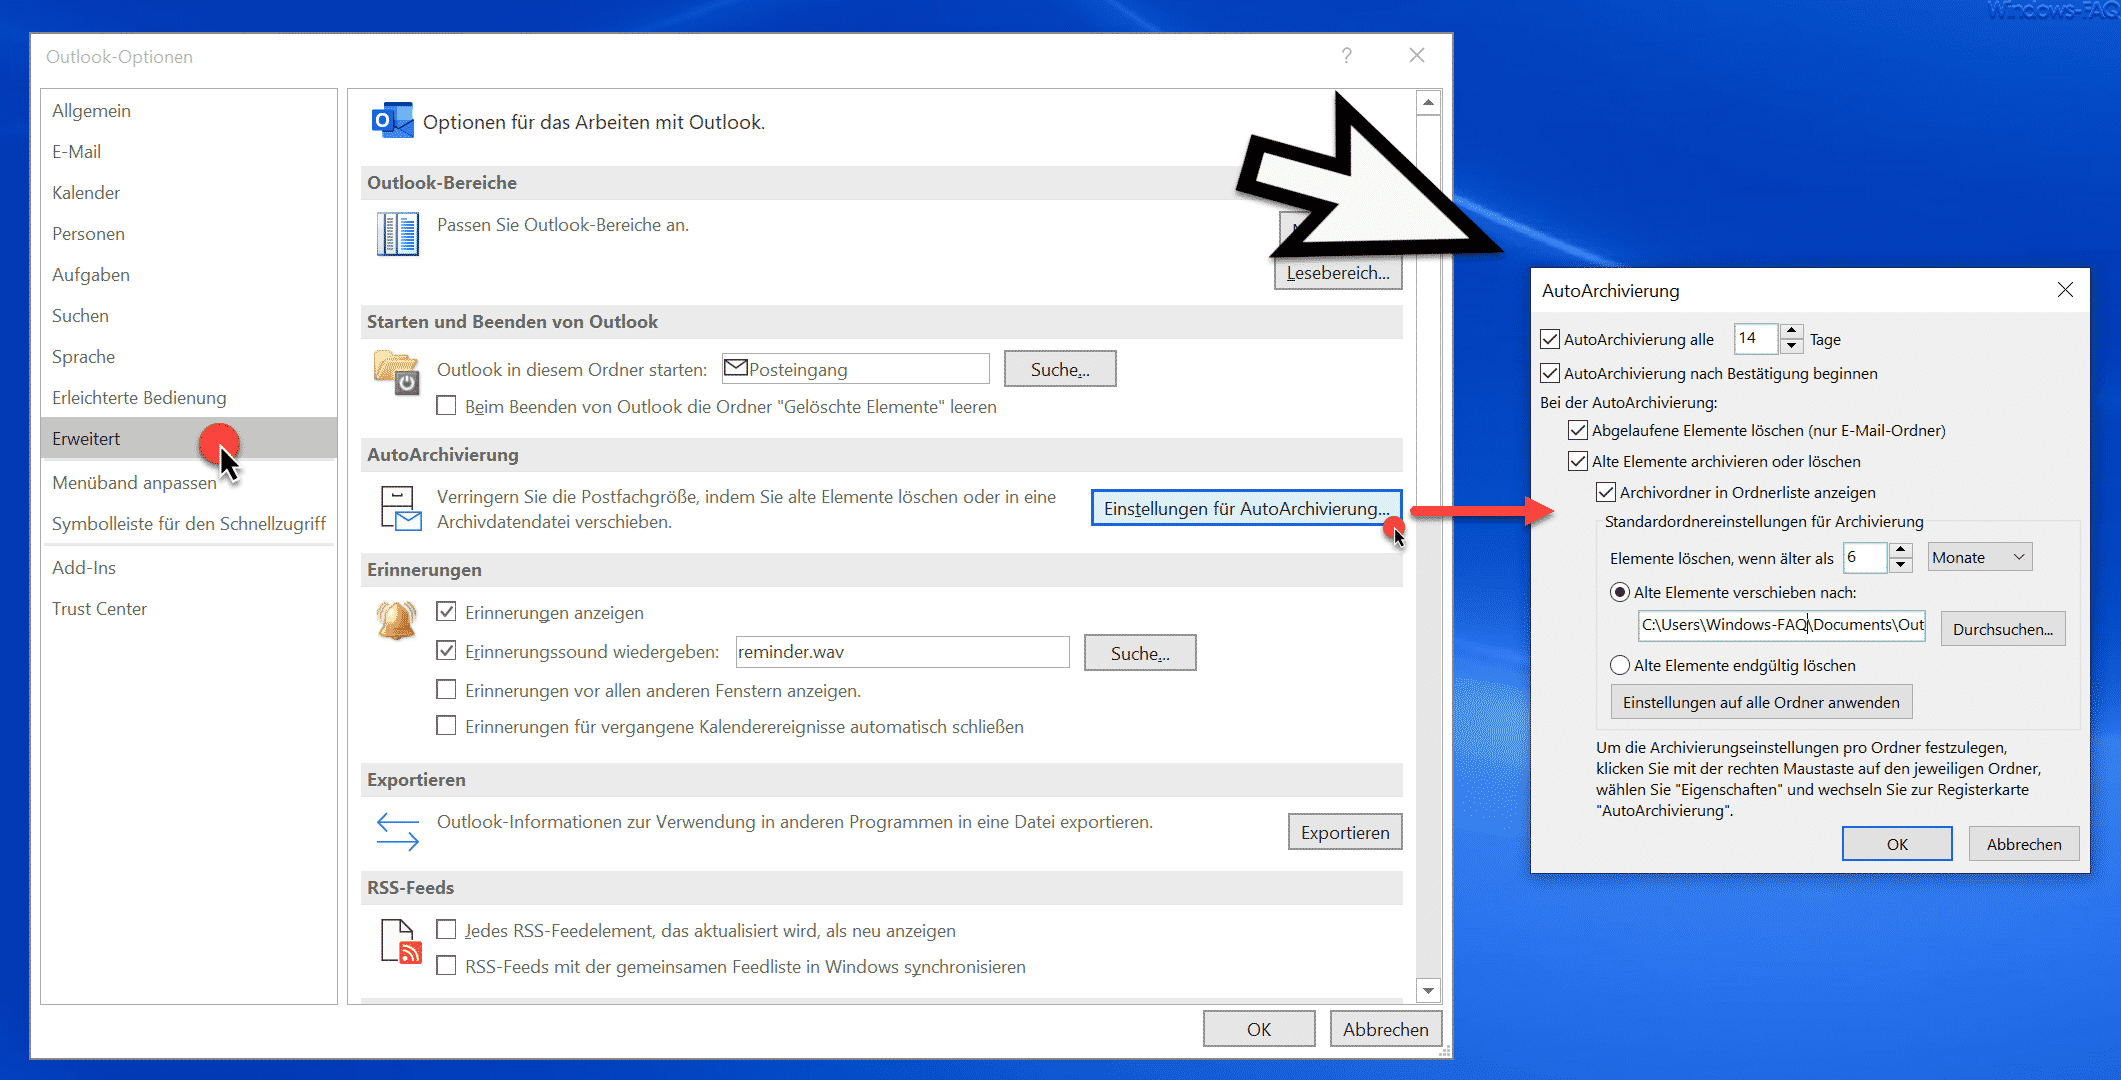This screenshot has height=1080, width=2121.
Task: Open the Allgemein options category
Action: tap(189, 110)
